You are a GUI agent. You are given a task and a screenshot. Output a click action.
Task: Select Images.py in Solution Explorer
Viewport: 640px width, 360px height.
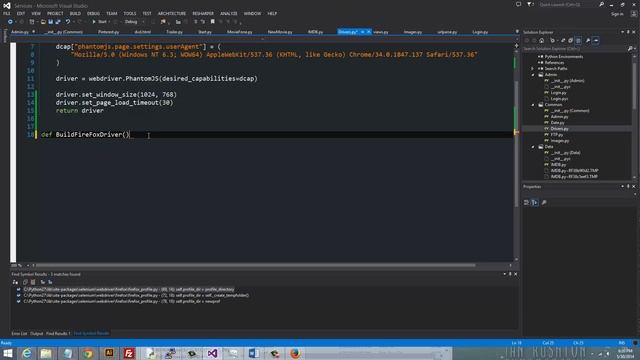pos(560,141)
